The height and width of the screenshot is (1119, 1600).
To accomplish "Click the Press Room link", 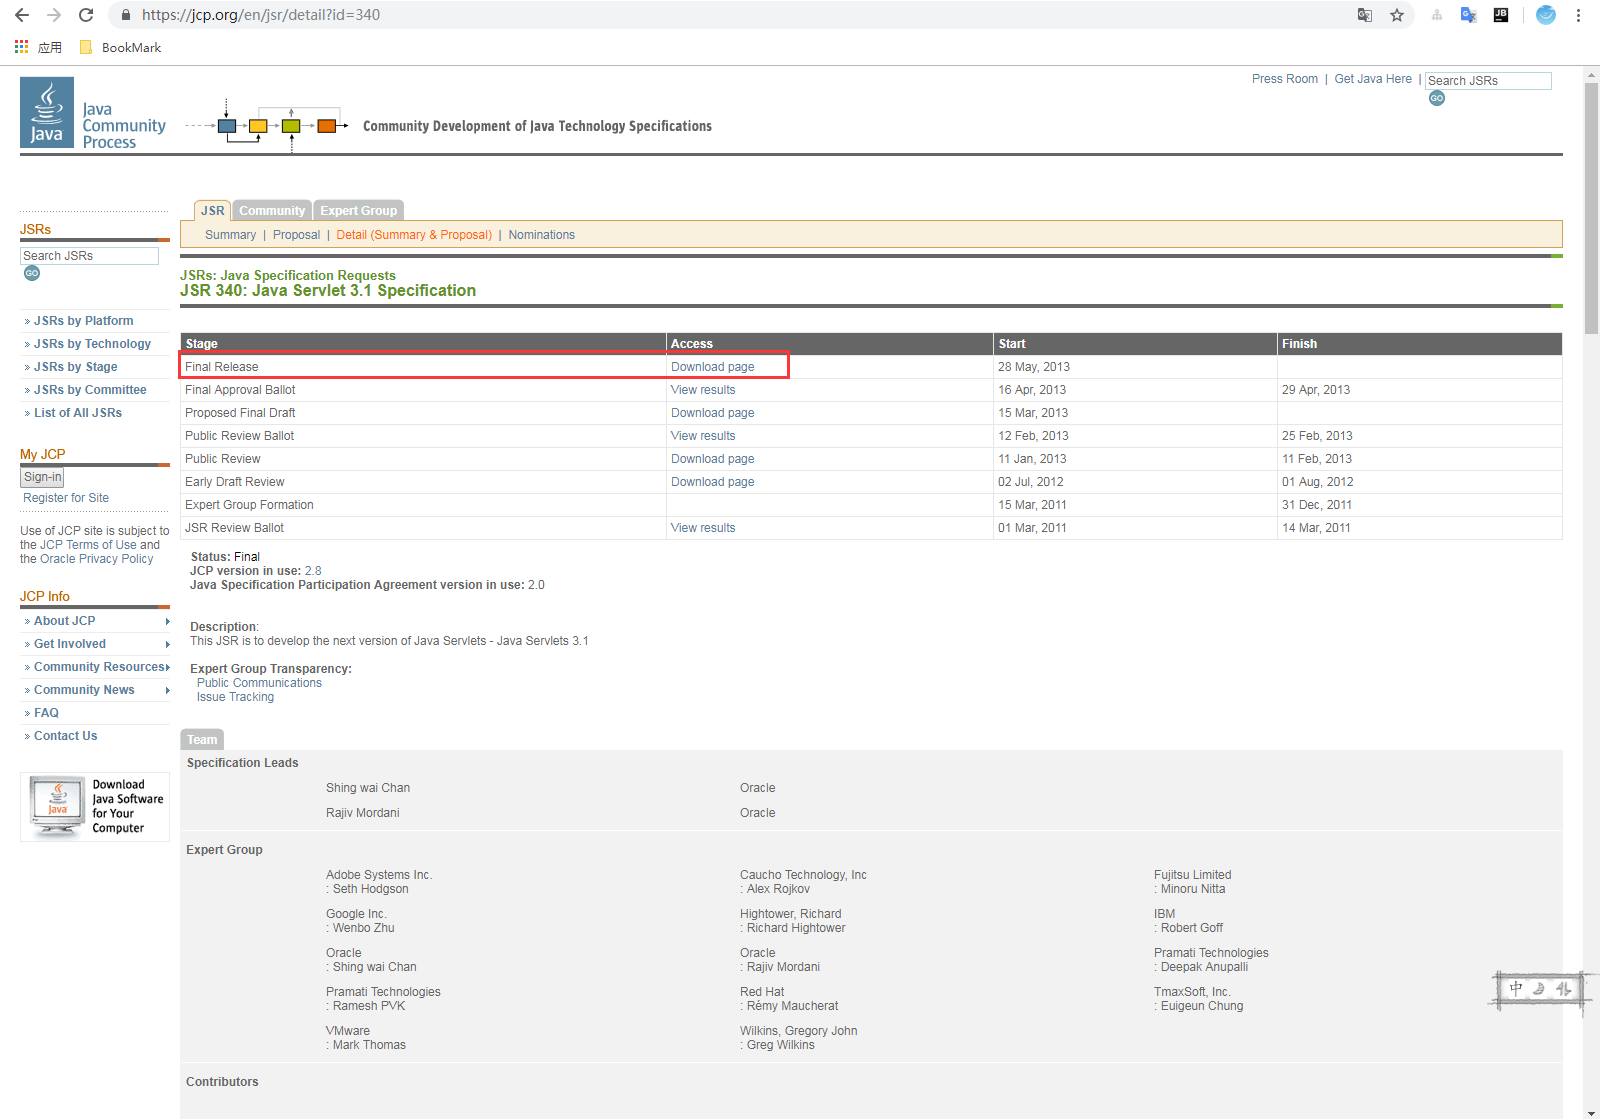I will [1285, 79].
